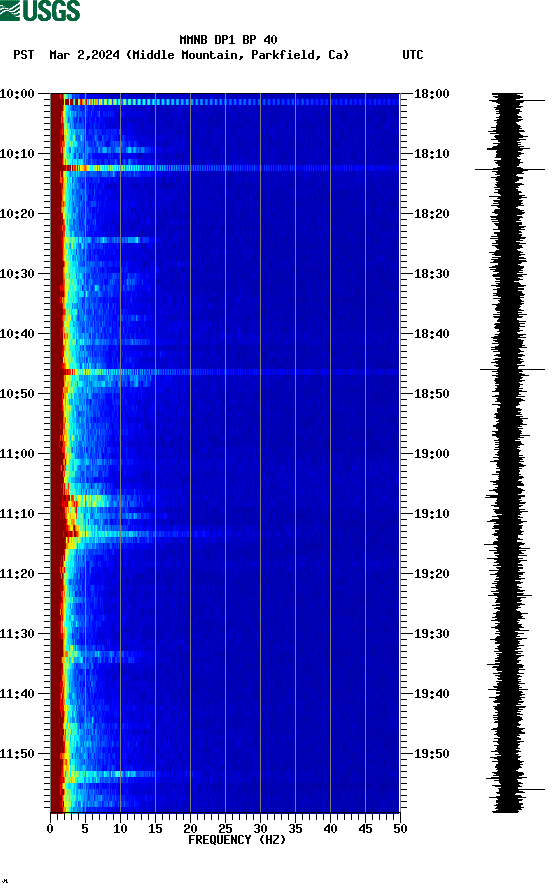
Task: Click the '30' frequency axis tick label
Action: coord(261,829)
